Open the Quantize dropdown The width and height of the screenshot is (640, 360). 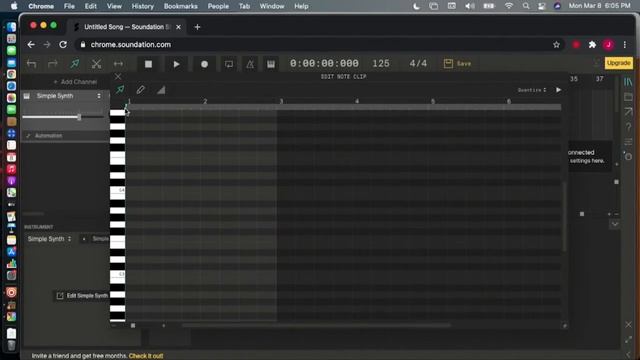[532, 90]
